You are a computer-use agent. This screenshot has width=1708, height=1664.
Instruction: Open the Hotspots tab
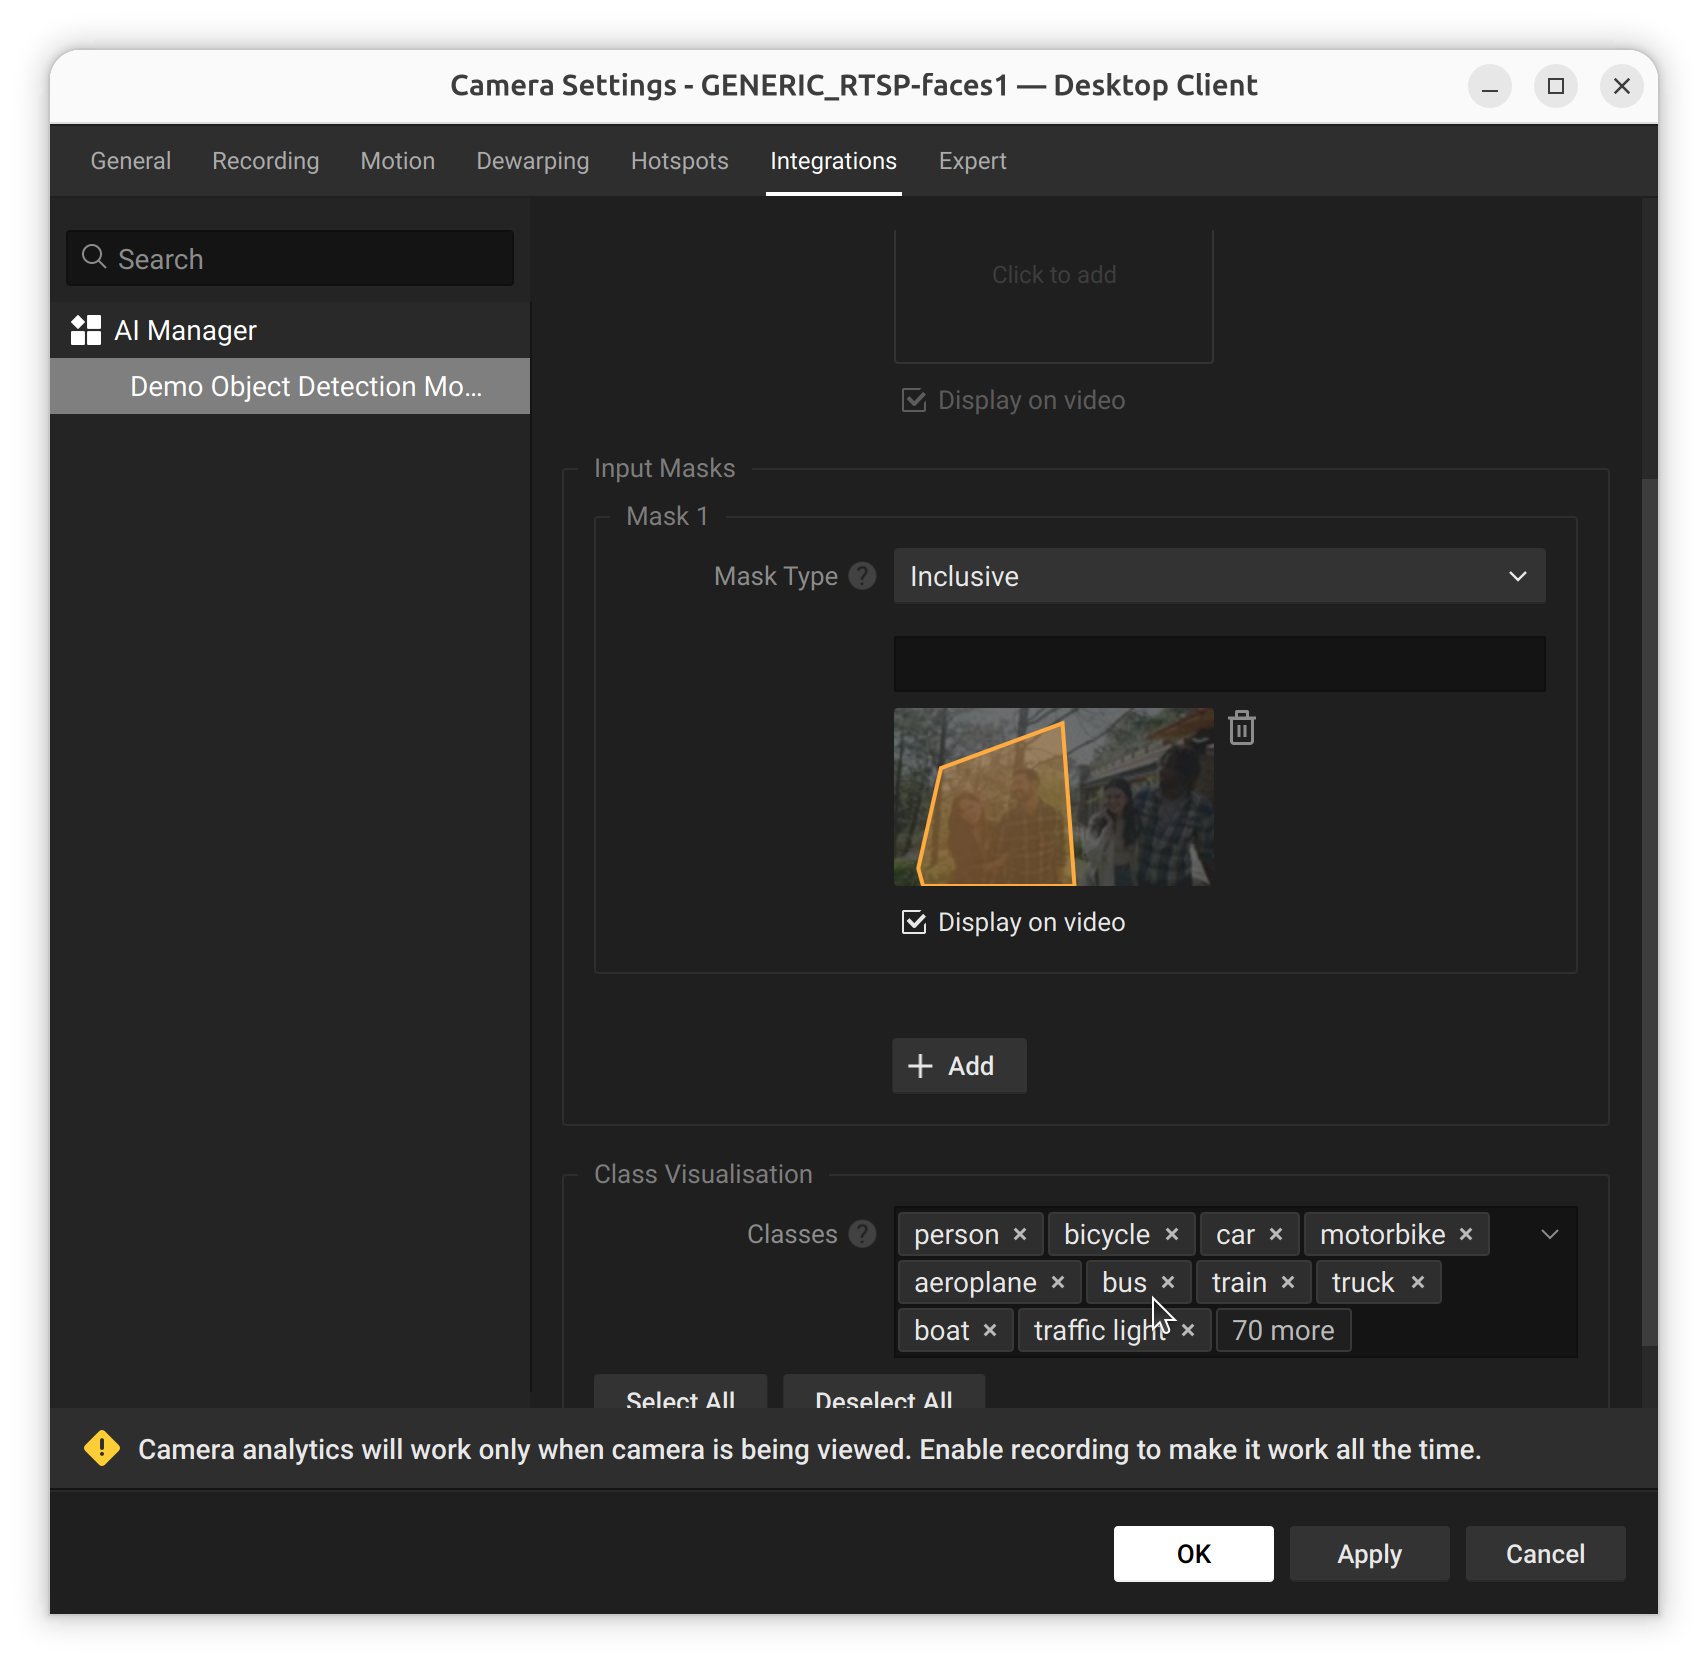680,161
